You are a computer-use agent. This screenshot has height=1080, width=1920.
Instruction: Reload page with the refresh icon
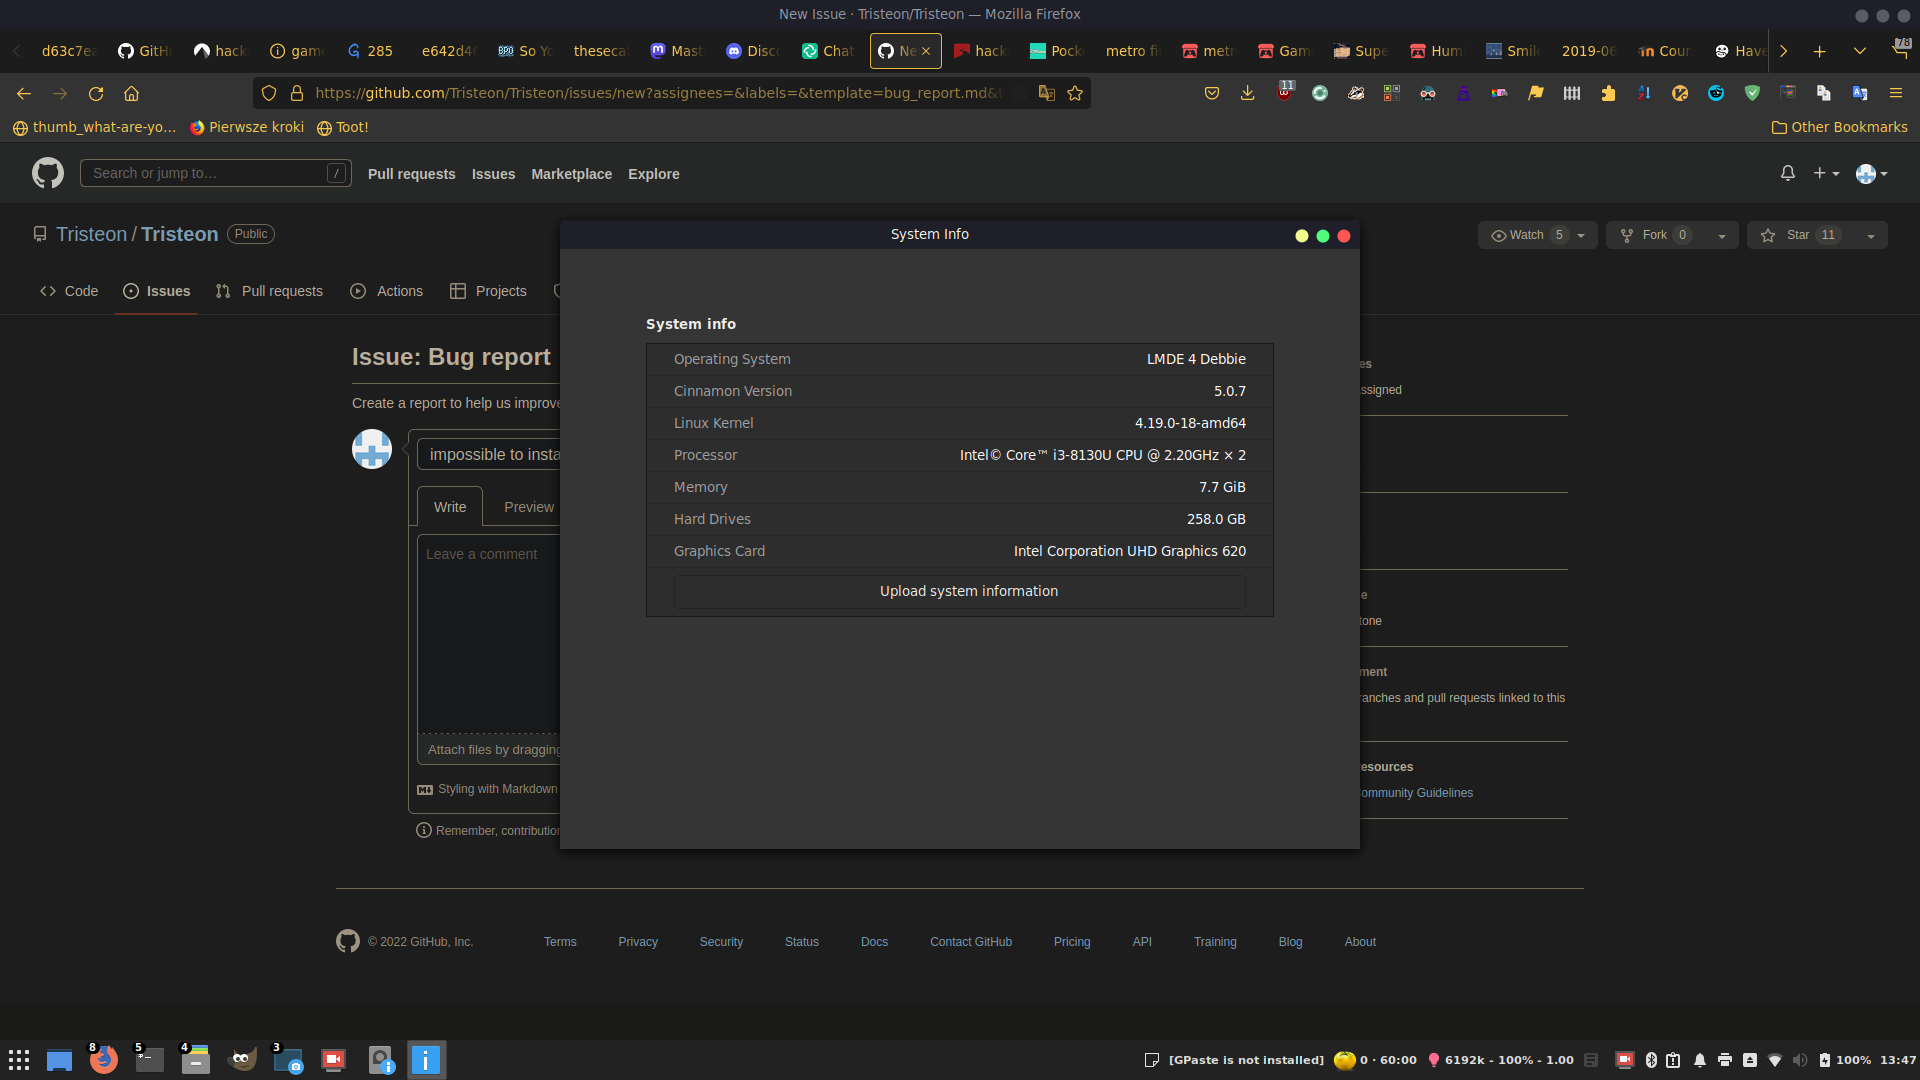point(96,93)
